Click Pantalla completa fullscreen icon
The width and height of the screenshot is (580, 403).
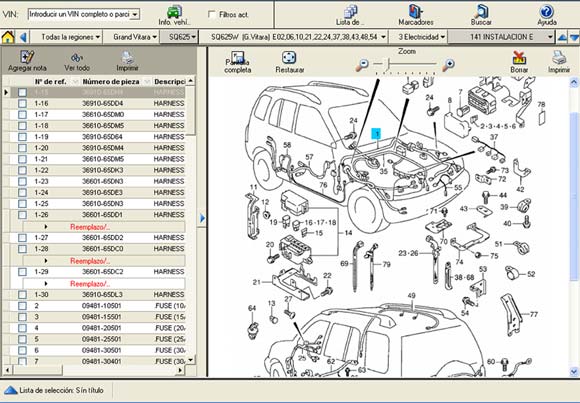click(x=237, y=58)
